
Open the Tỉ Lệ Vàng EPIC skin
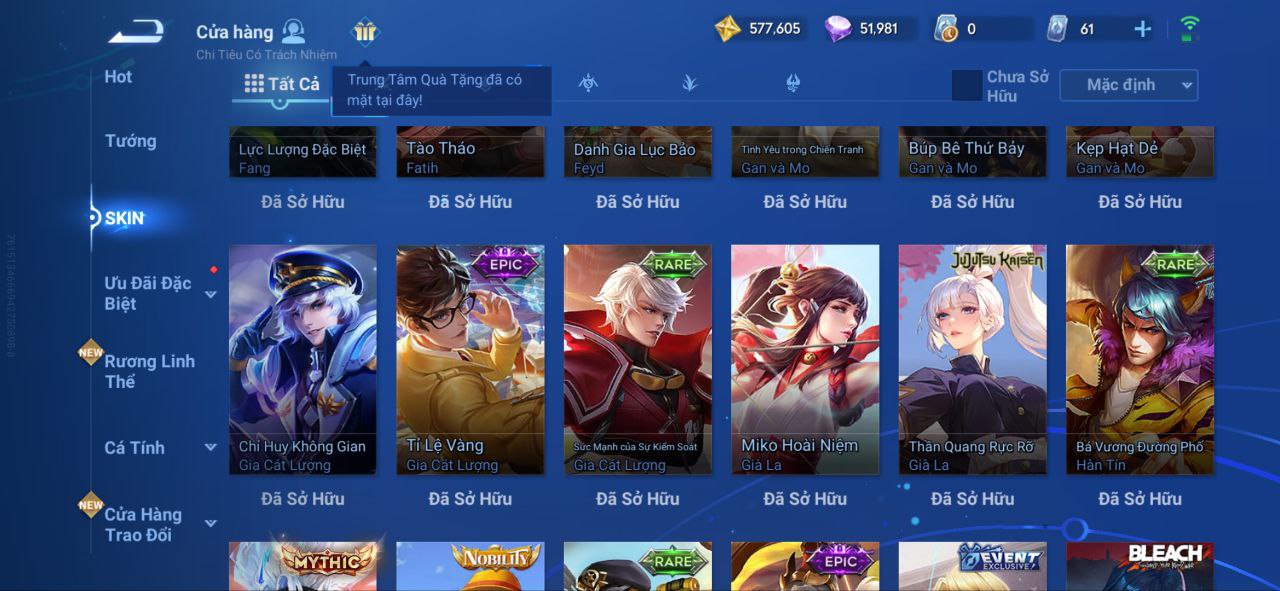click(x=470, y=359)
